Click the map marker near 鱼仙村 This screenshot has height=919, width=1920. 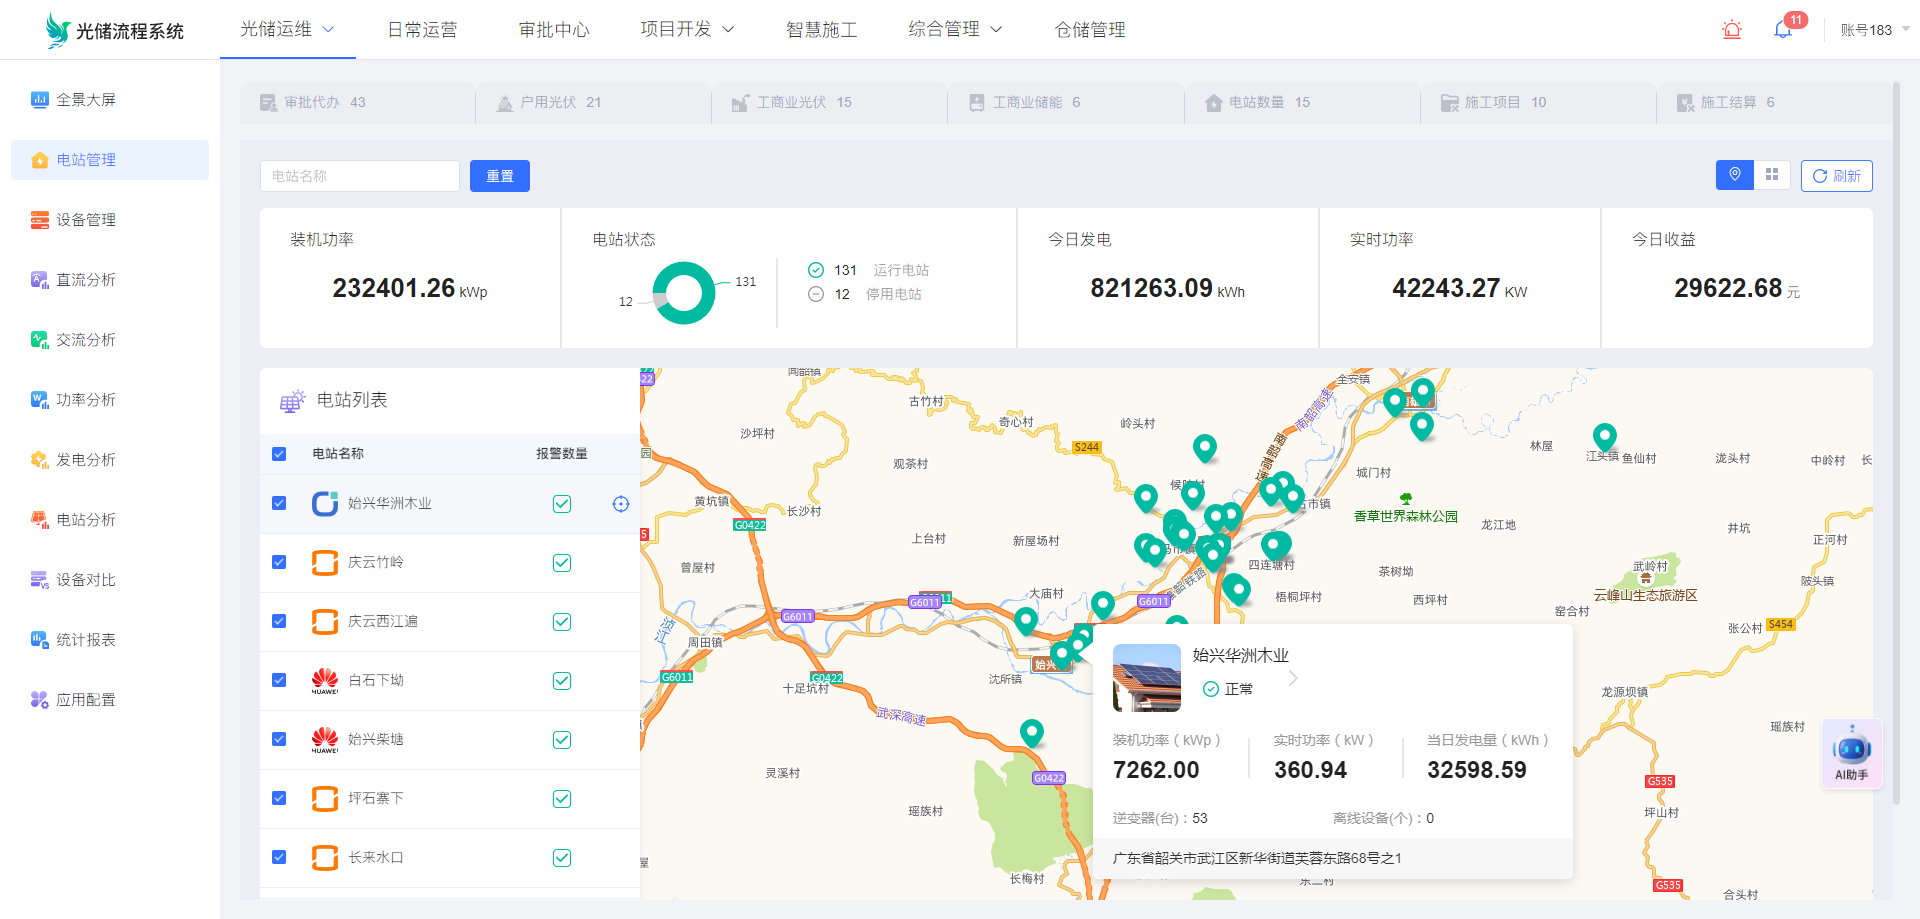[1605, 437]
